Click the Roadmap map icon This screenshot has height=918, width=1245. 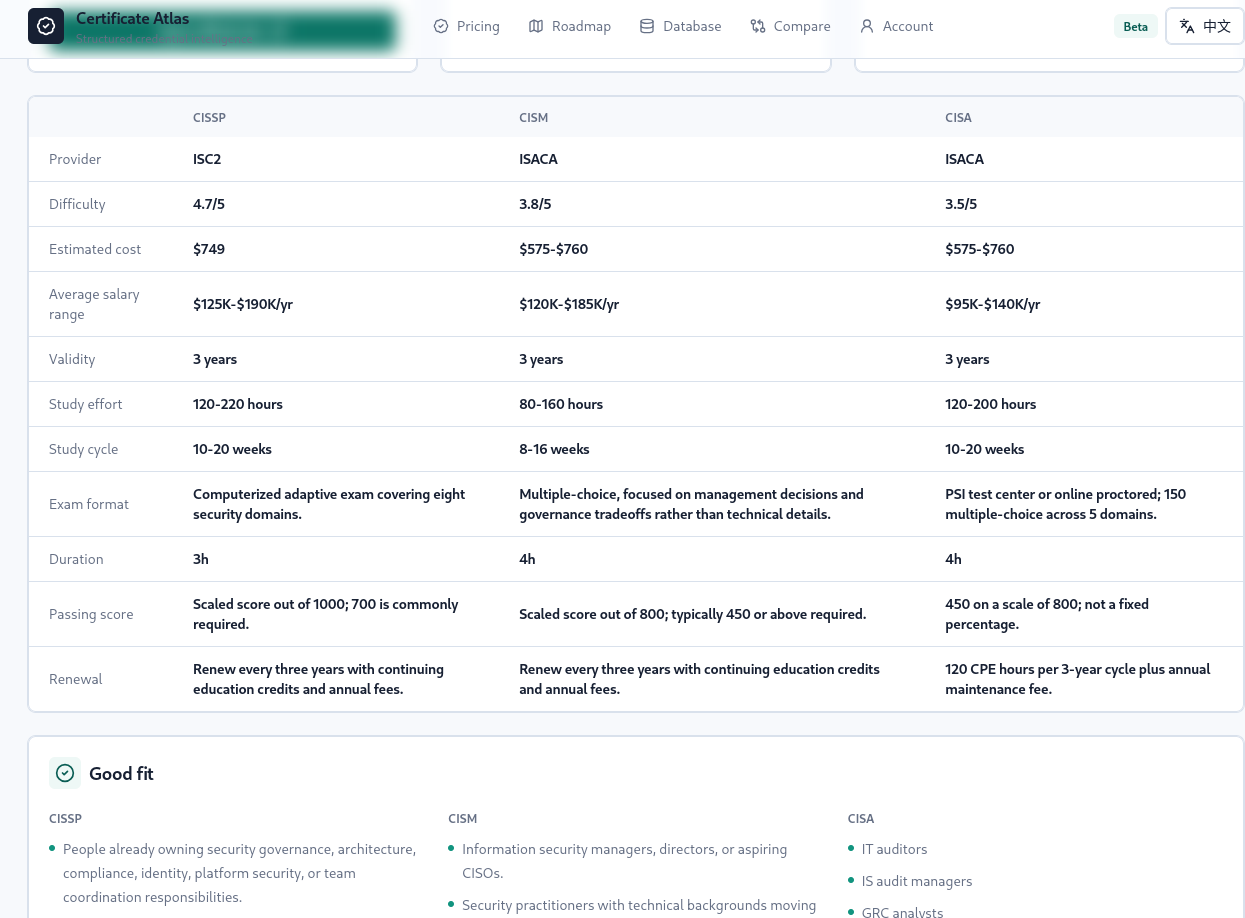[x=536, y=26]
